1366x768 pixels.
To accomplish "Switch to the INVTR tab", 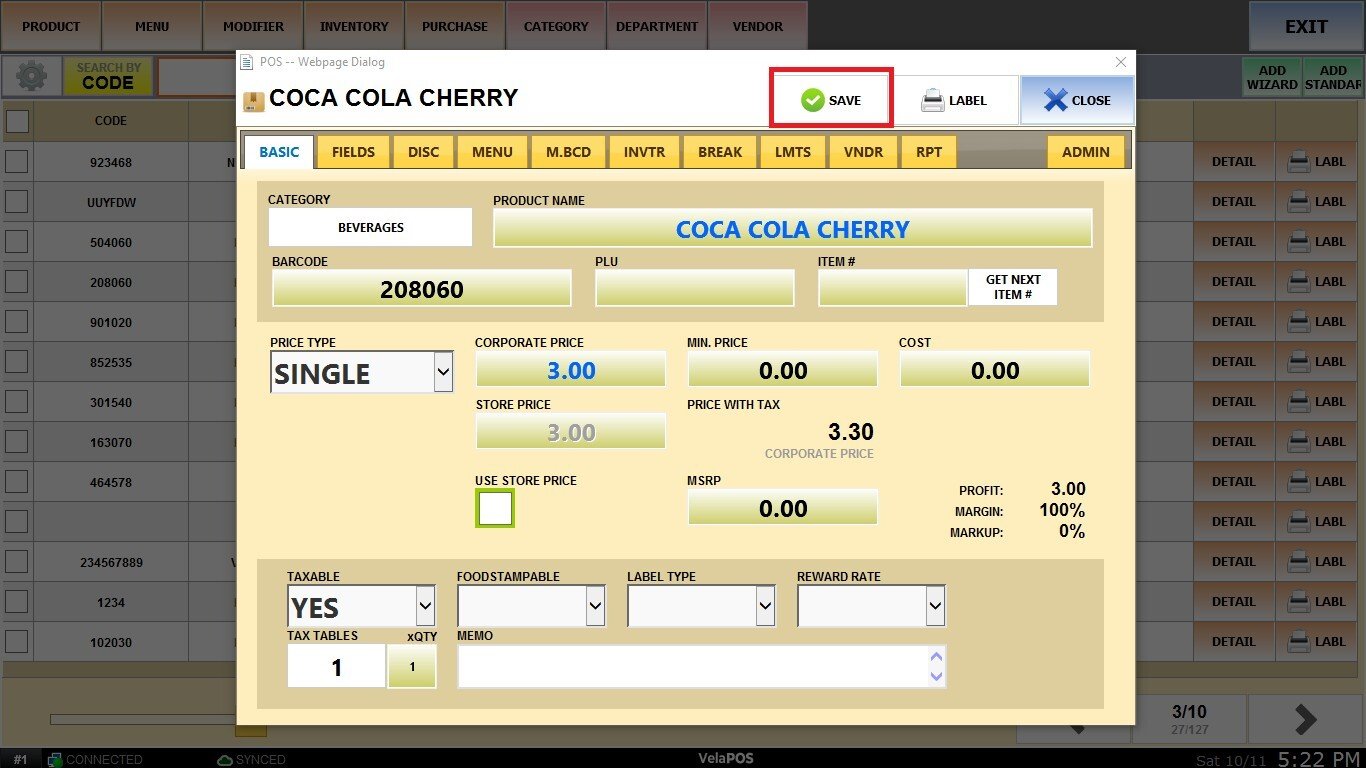I will [x=646, y=152].
